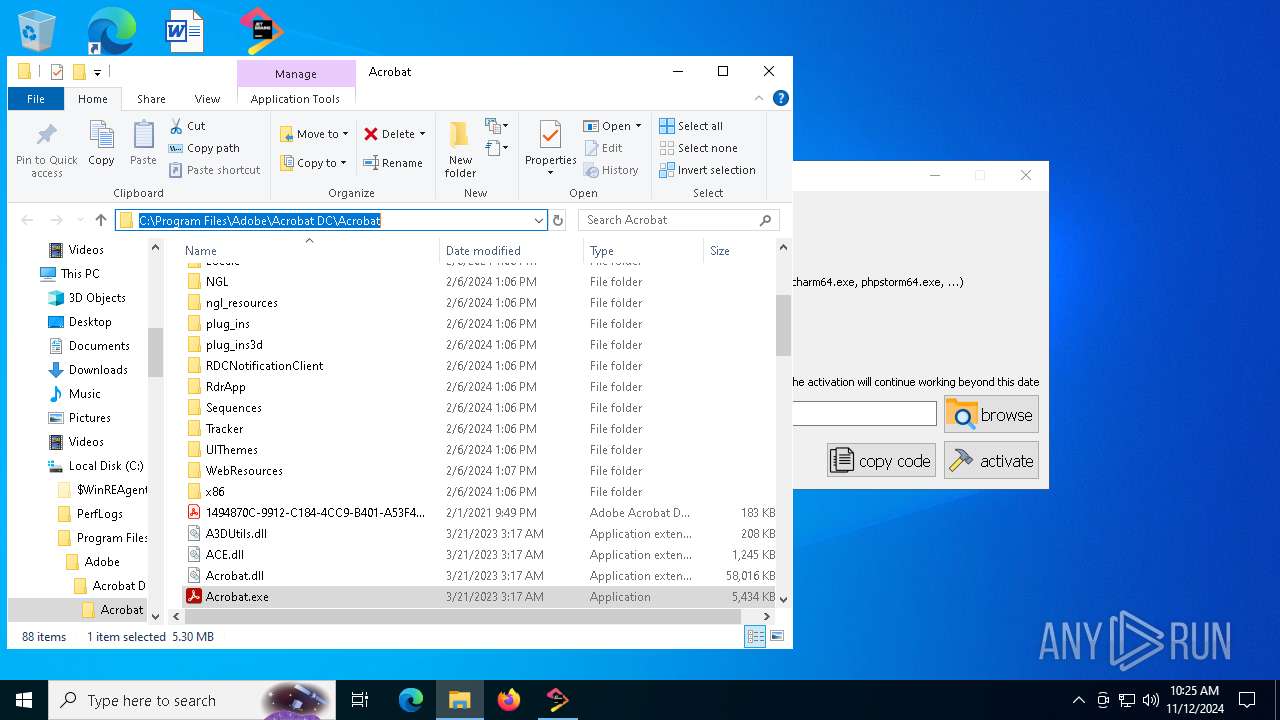
Task: Select the Acrobat.exe file
Action: (479, 597)
